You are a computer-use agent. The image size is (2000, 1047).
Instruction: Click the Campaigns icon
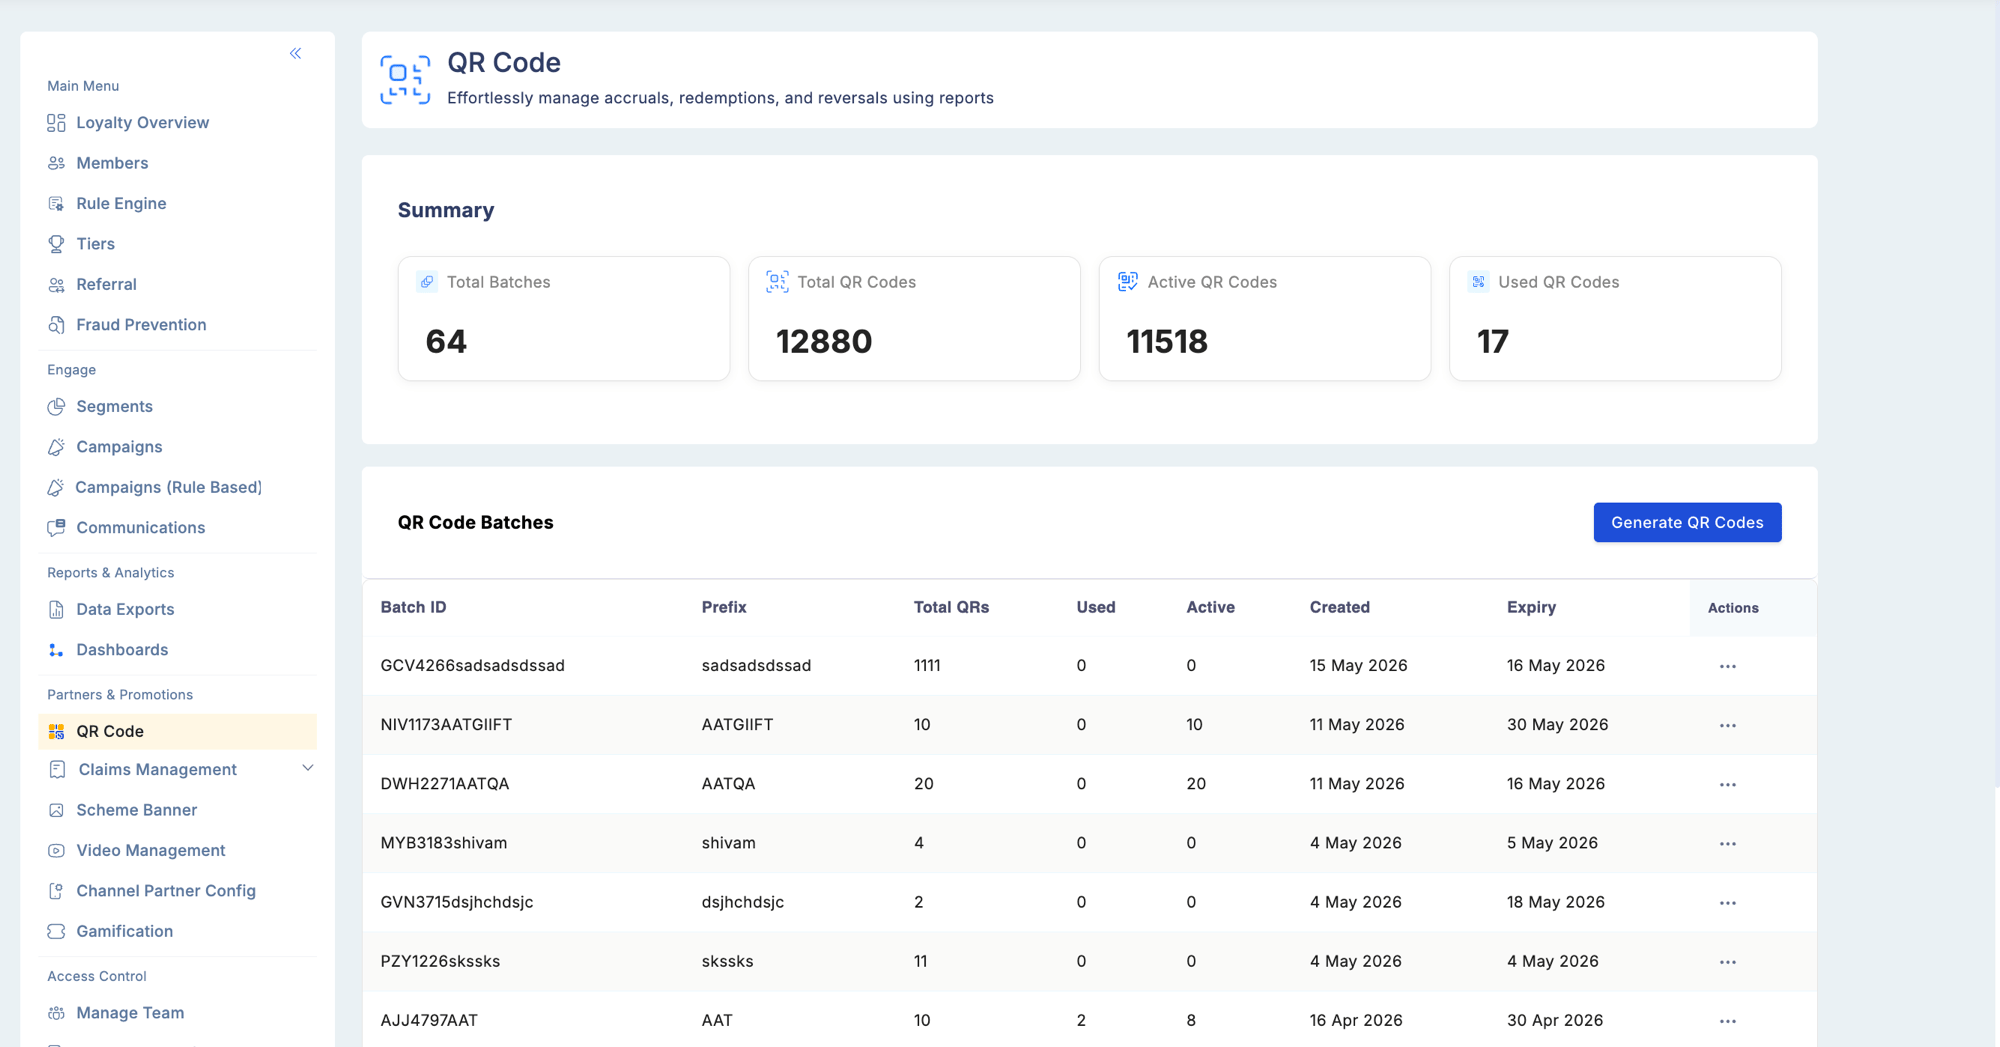pyautogui.click(x=56, y=447)
